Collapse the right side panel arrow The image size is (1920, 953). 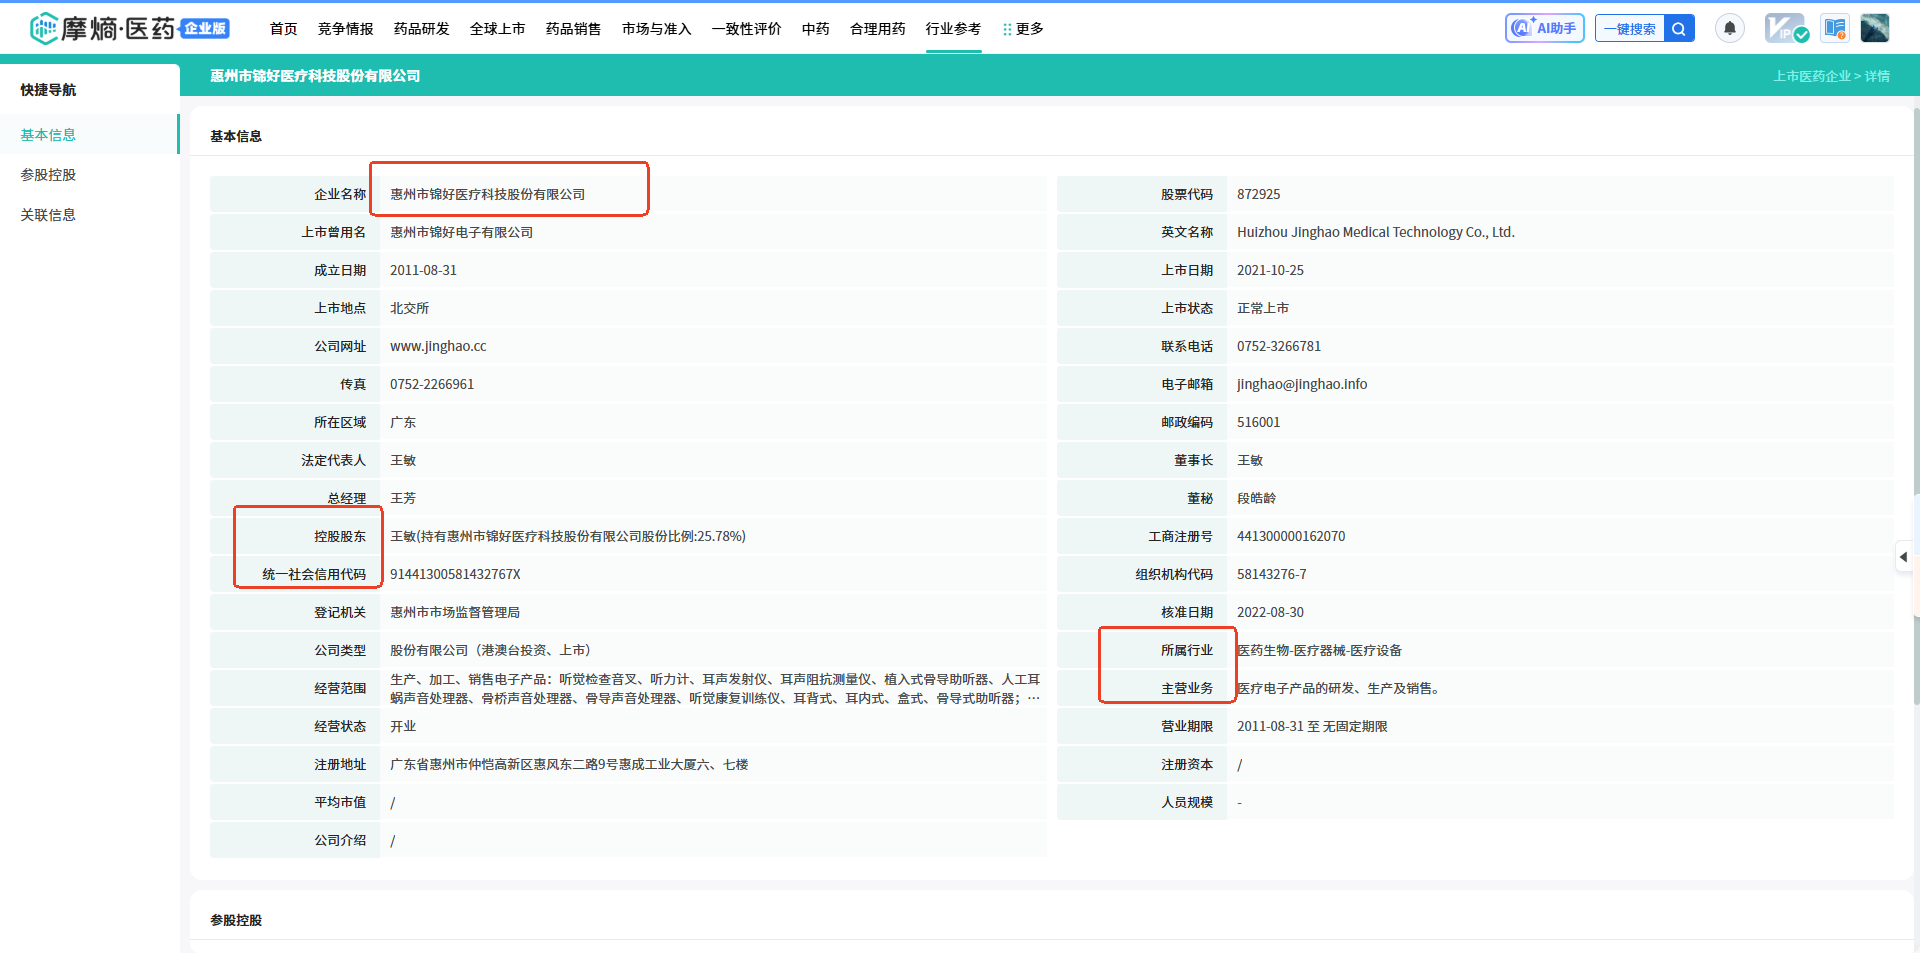[x=1903, y=557]
